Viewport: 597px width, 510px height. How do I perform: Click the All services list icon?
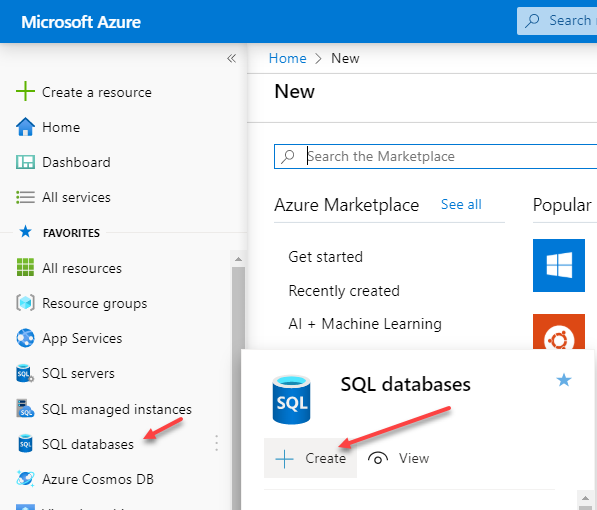25,197
